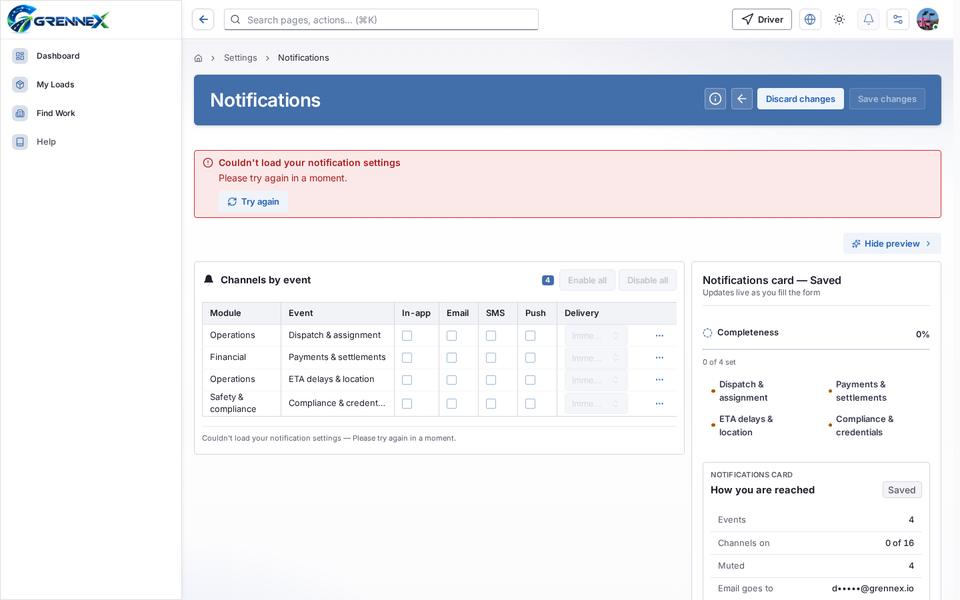Open more options for ETA delays & location
Image resolution: width=960 pixels, height=600 pixels.
pyautogui.click(x=659, y=380)
